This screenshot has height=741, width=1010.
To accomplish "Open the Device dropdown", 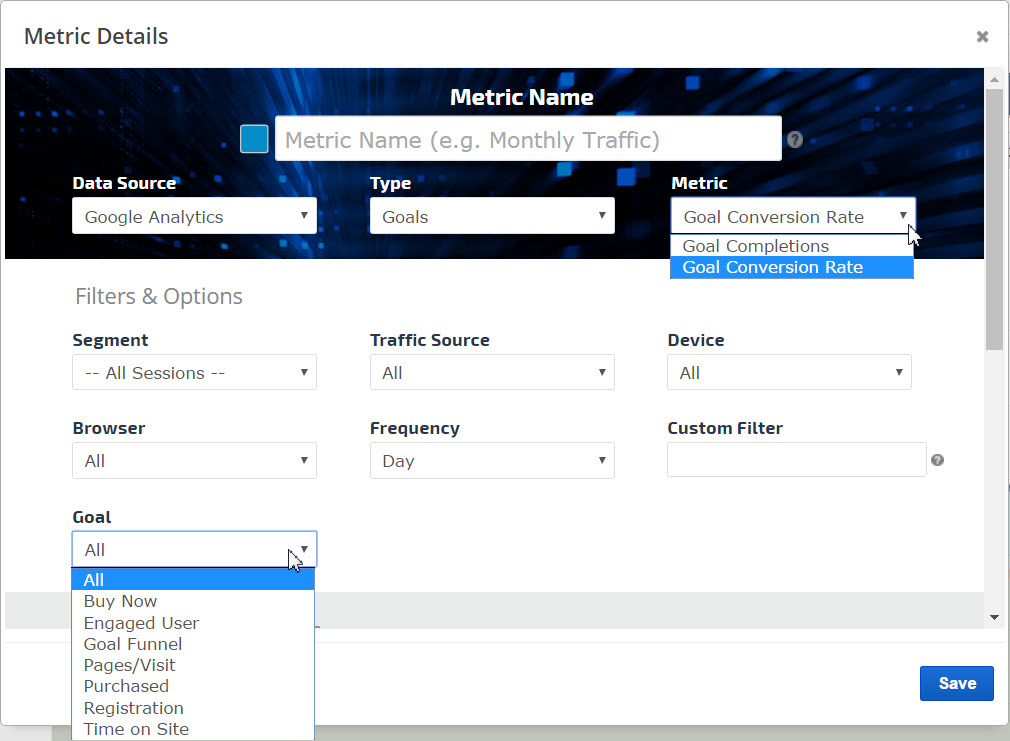I will click(788, 373).
